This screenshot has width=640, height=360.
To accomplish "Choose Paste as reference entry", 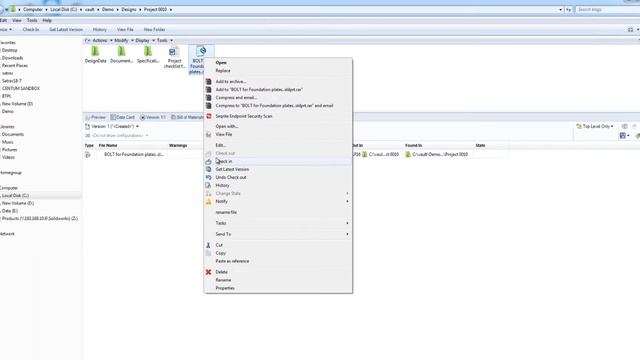I will tap(232, 261).
